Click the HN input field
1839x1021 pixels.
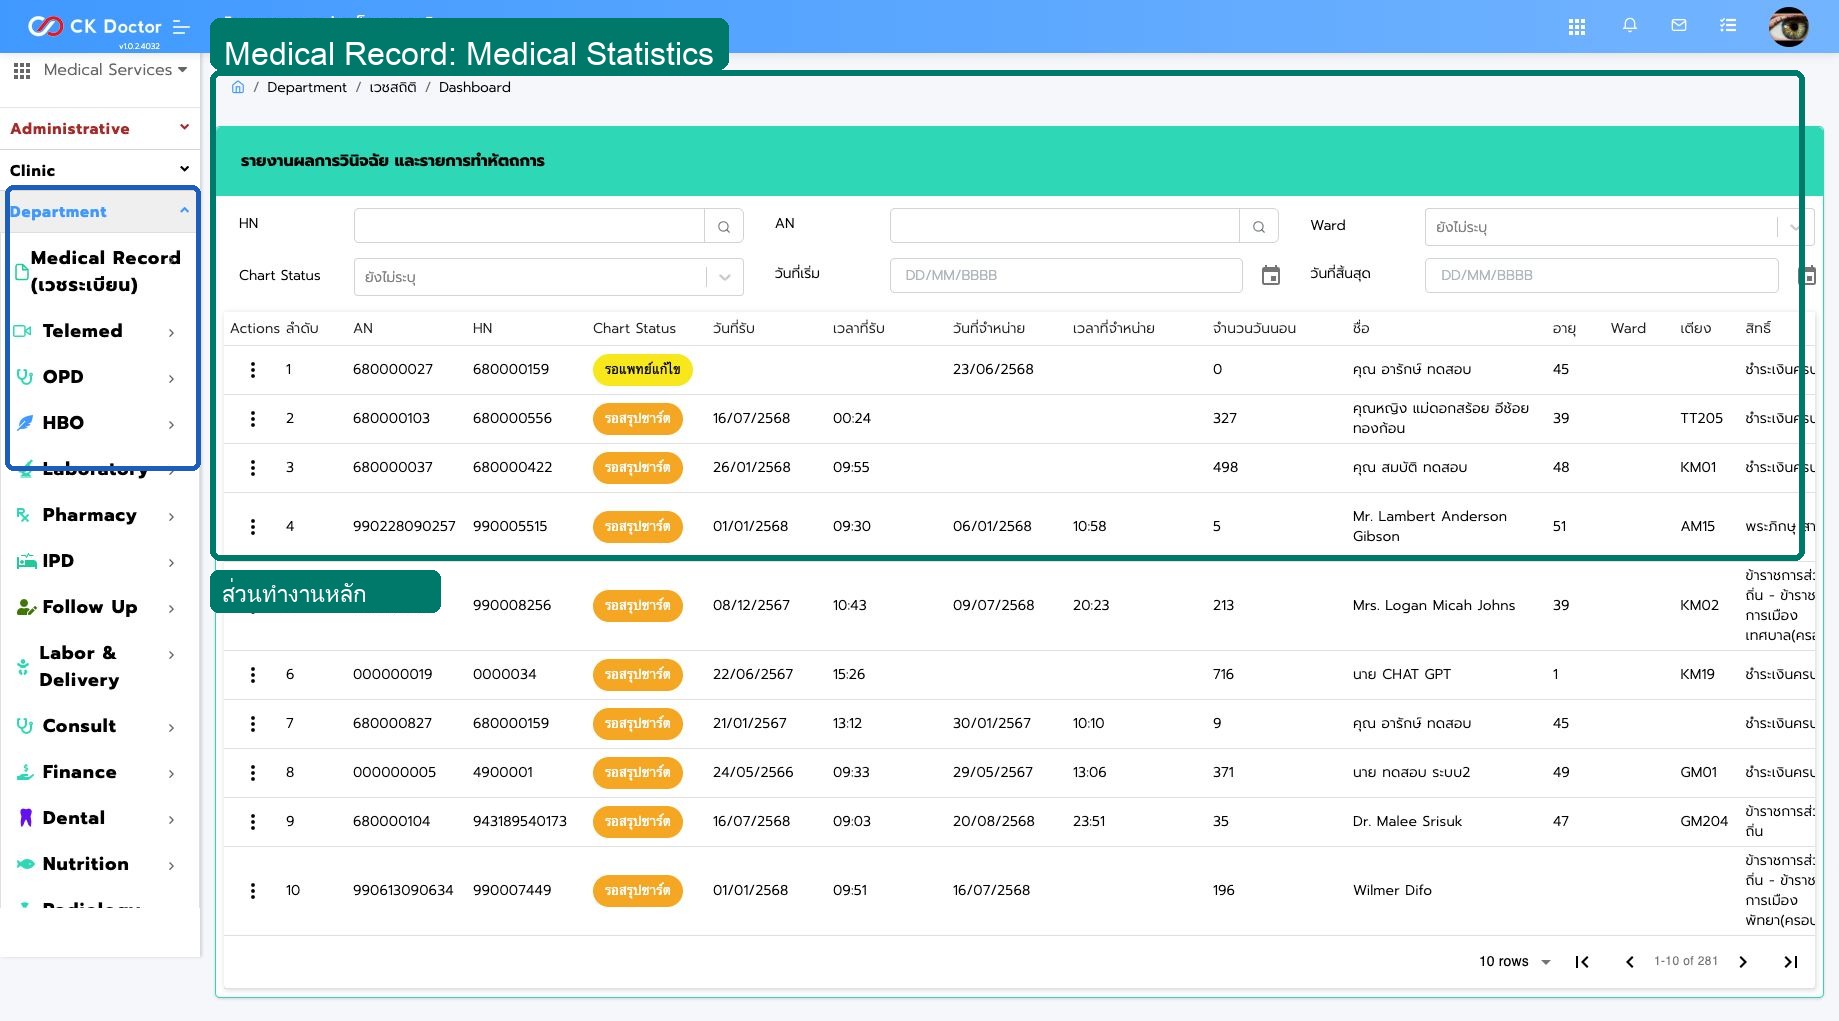[529, 226]
